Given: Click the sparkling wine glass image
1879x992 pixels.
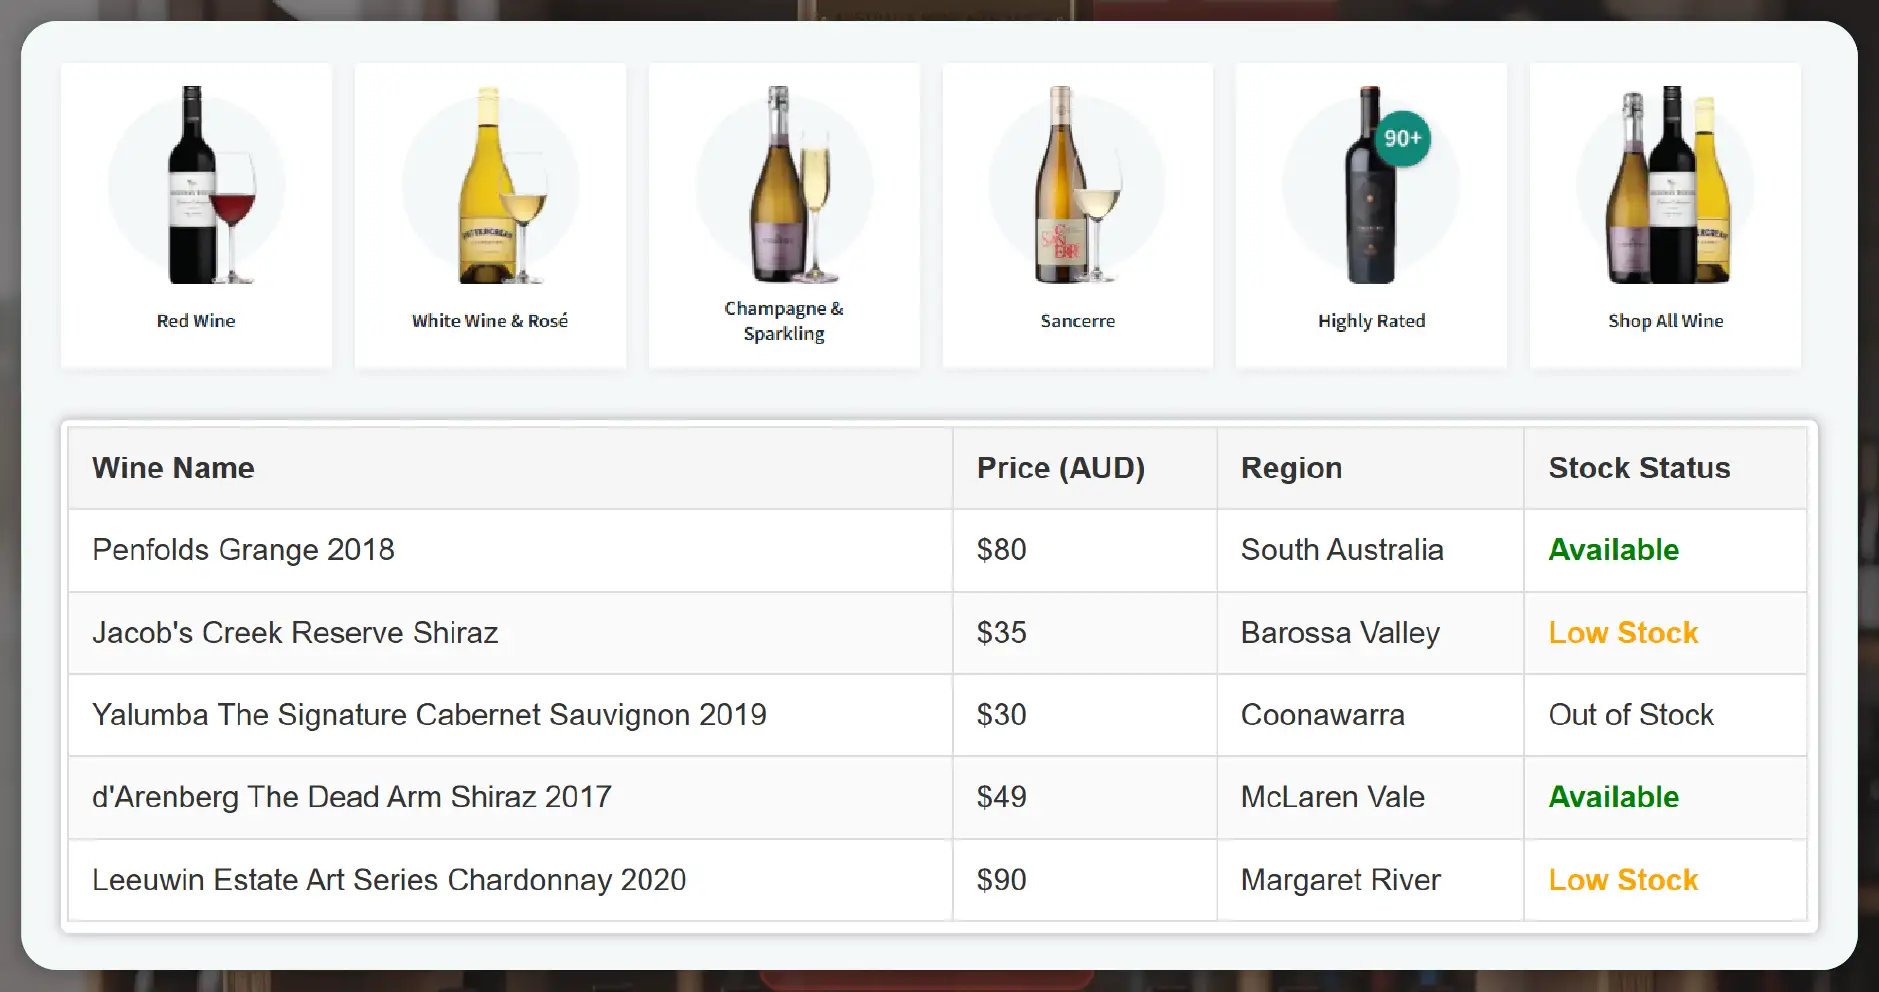Looking at the screenshot, I should click(x=816, y=200).
